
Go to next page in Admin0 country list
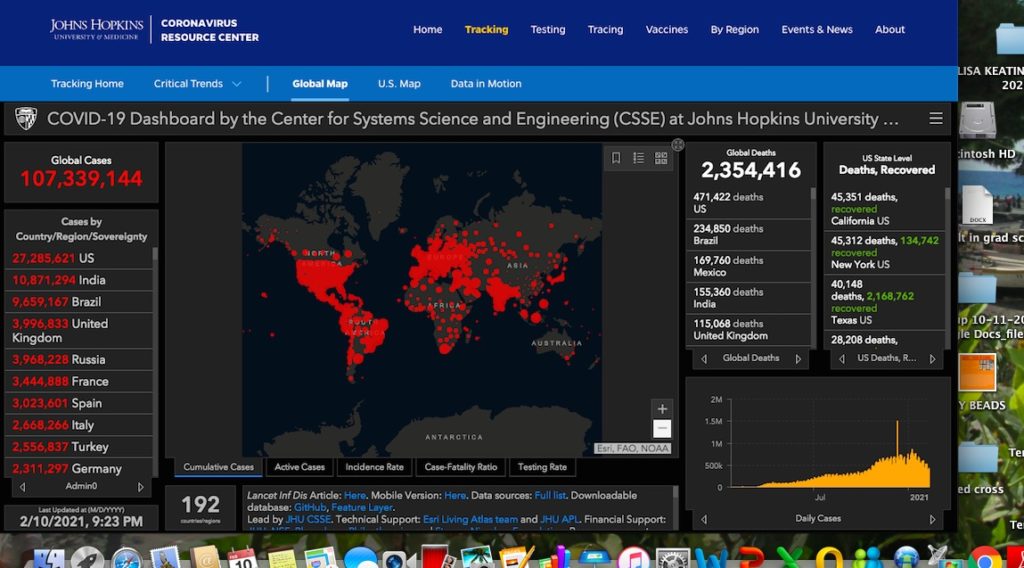coord(140,487)
